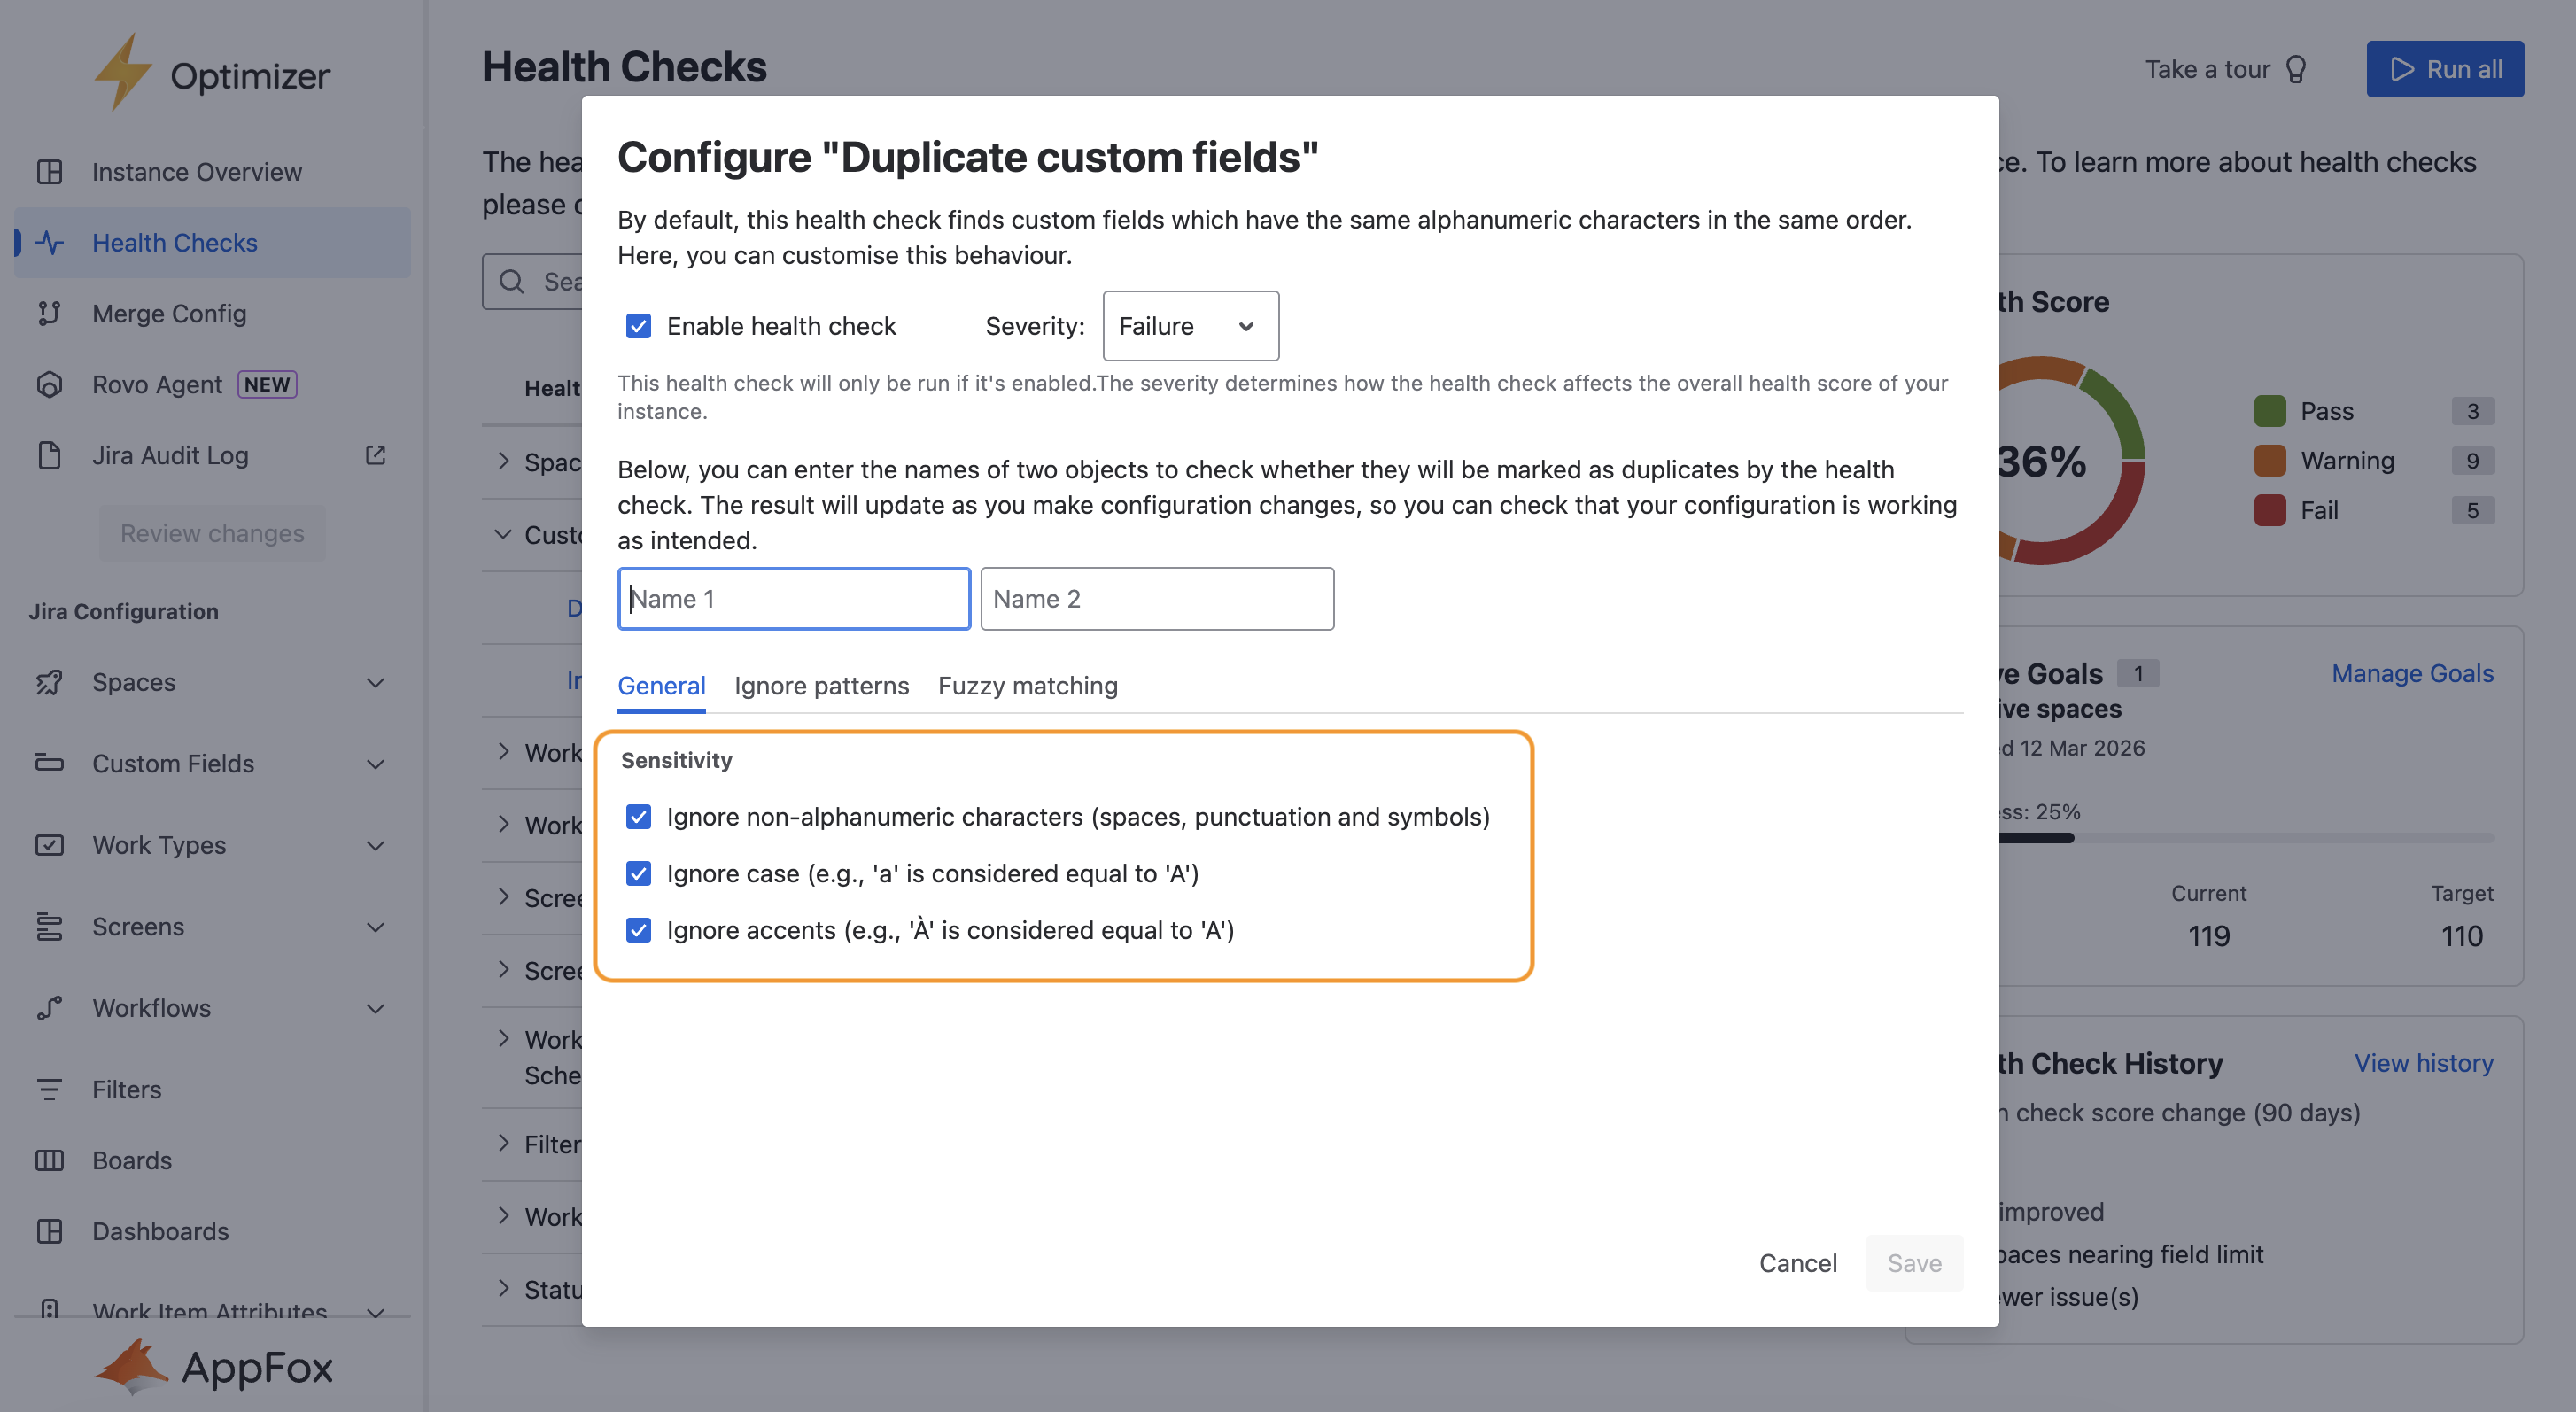Click the Cancel button

(x=1797, y=1263)
